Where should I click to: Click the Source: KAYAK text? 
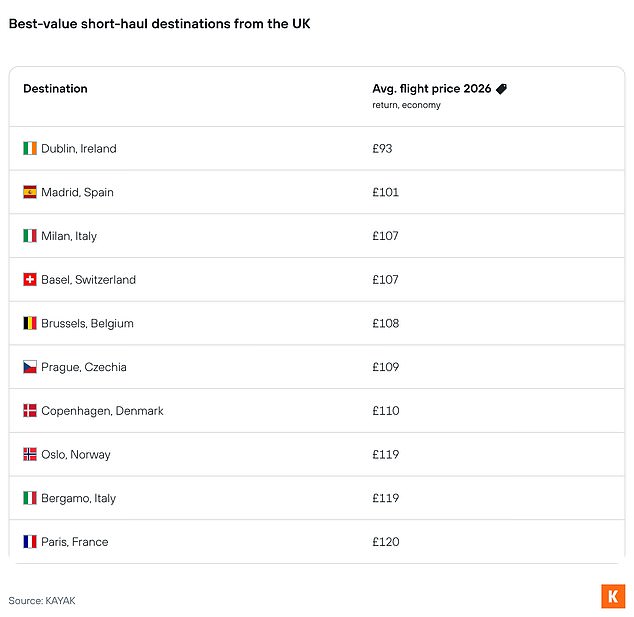pyautogui.click(x=42, y=600)
